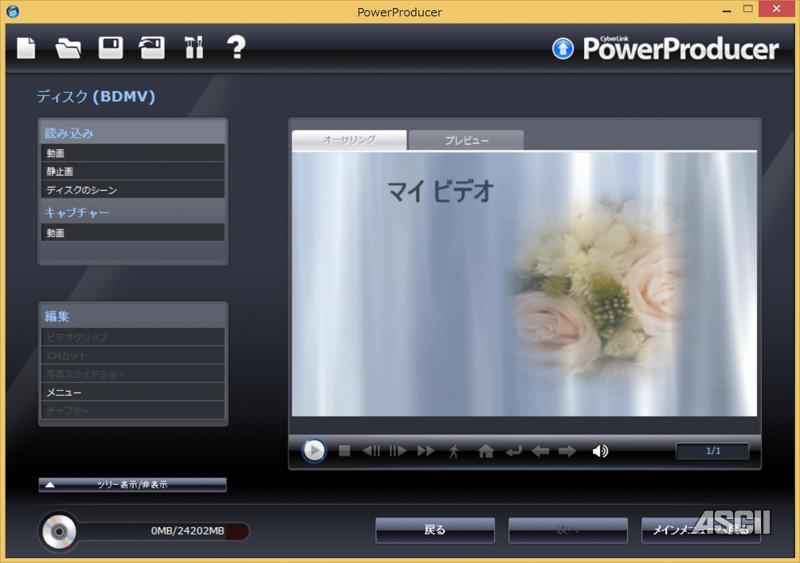
Task: Minimize the PowerProducer window
Action: tap(727, 10)
